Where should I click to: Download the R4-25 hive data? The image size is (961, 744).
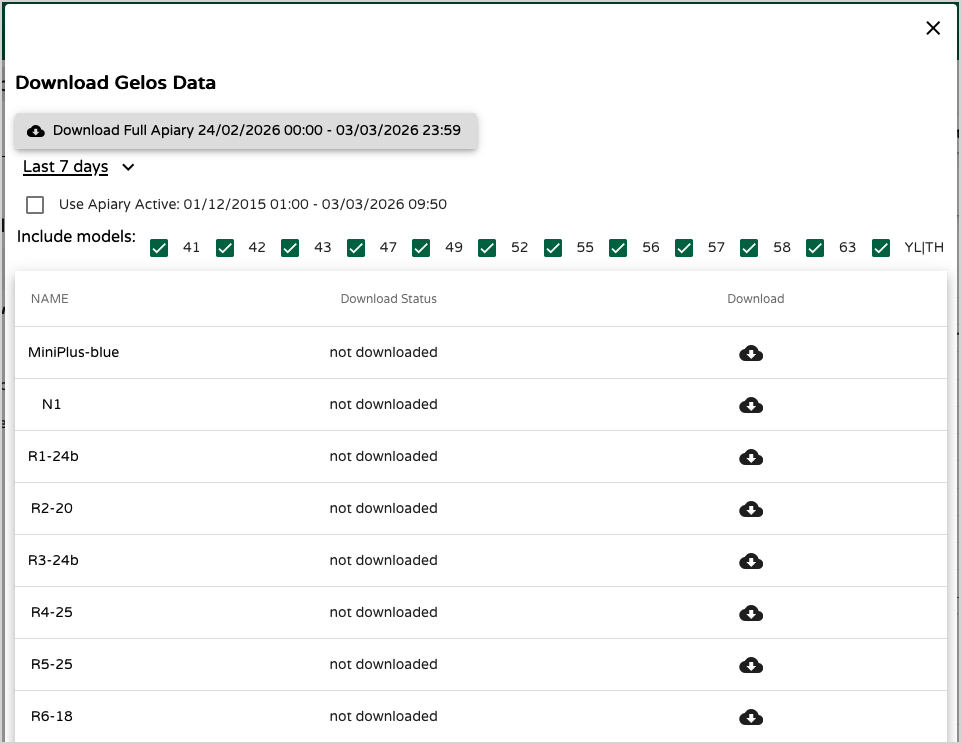751,613
